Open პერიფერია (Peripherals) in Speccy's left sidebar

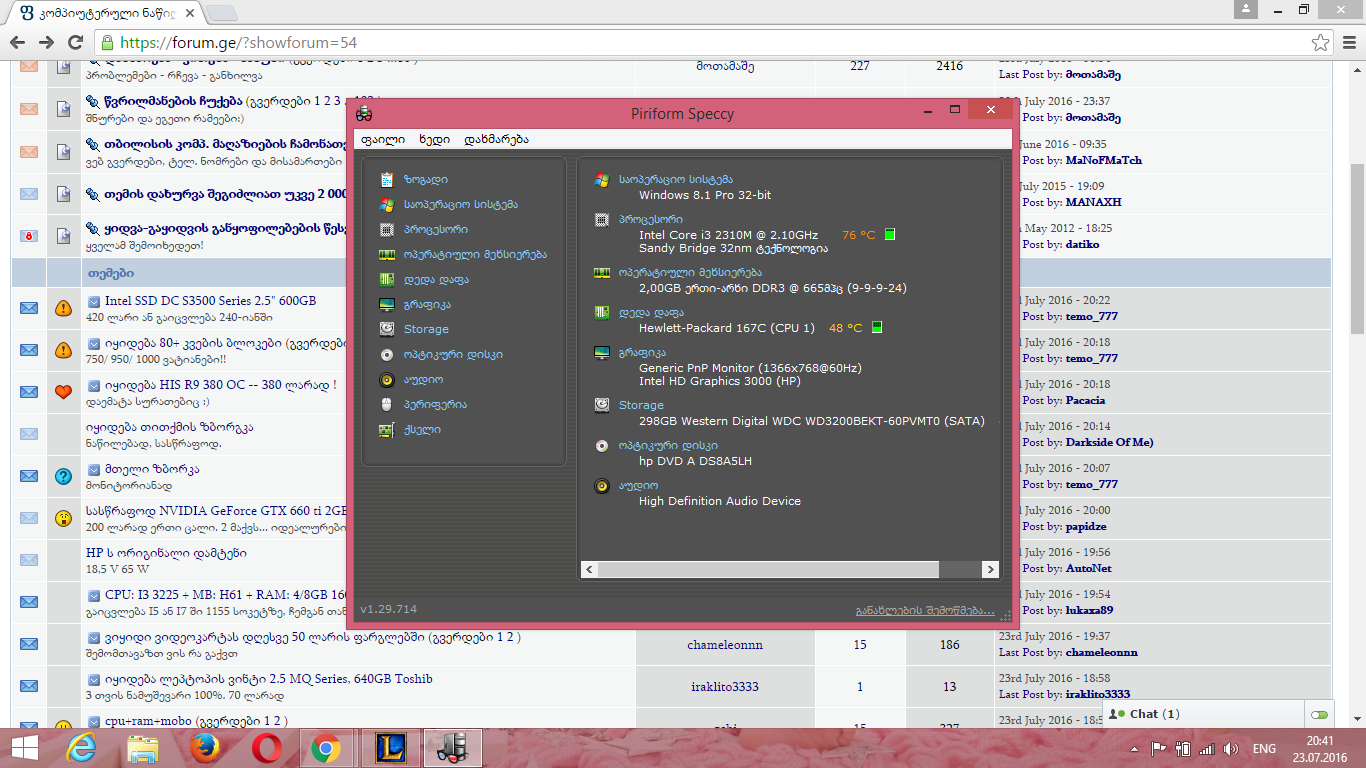pyautogui.click(x=434, y=404)
